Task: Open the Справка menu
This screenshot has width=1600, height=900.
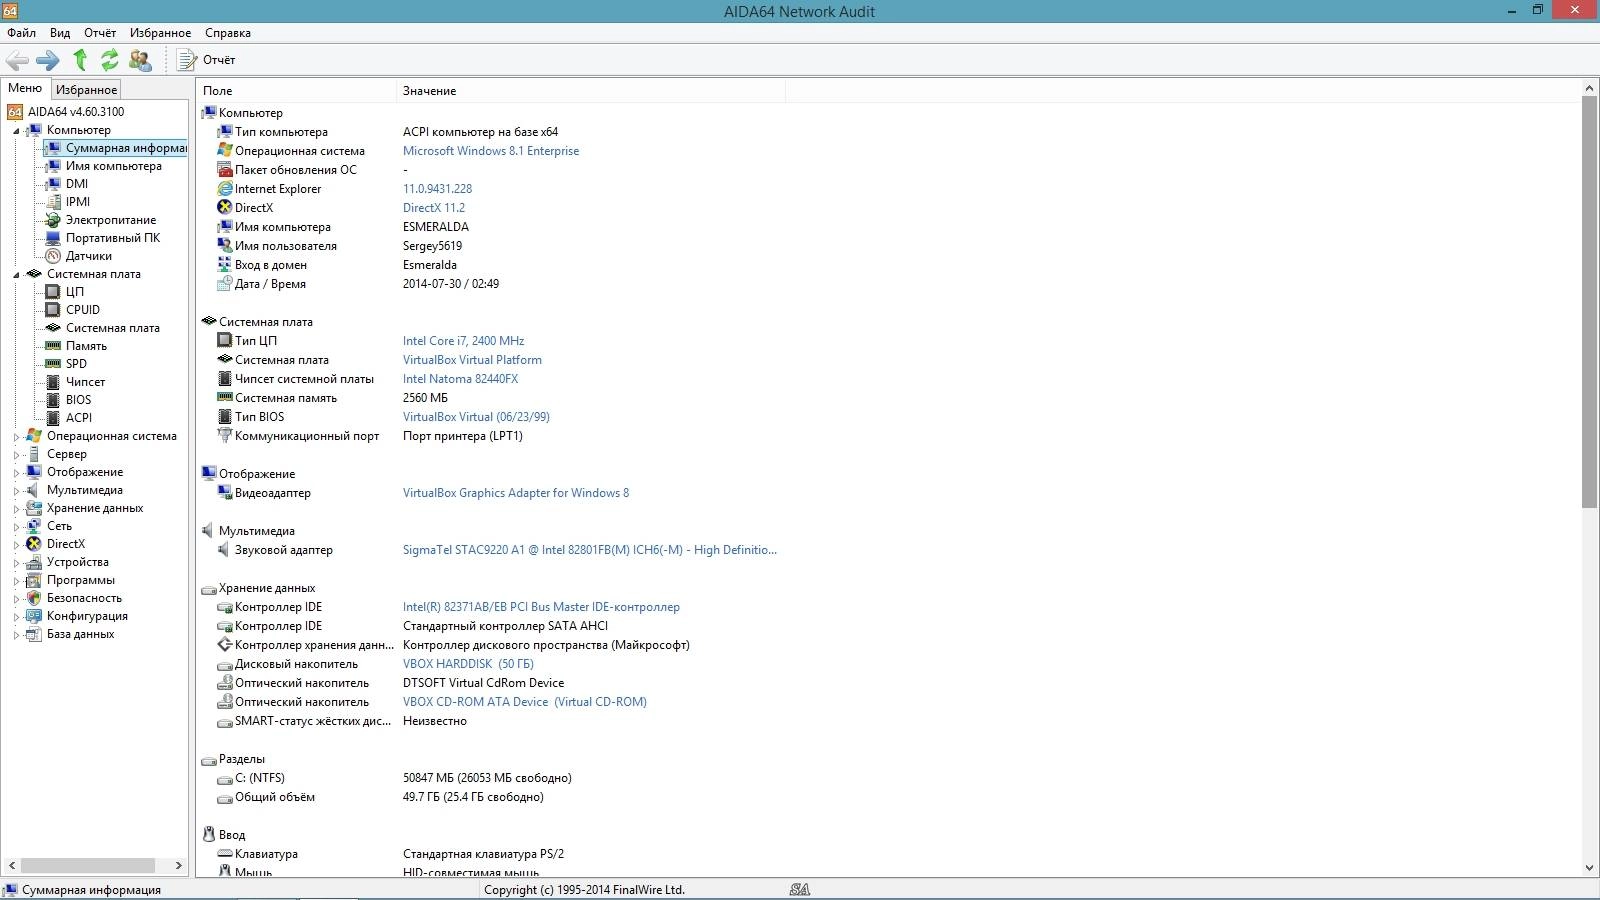Action: tap(228, 33)
